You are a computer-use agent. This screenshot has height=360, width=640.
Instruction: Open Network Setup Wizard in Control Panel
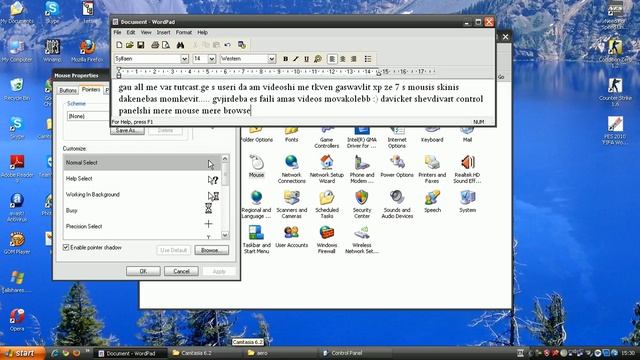[327, 169]
